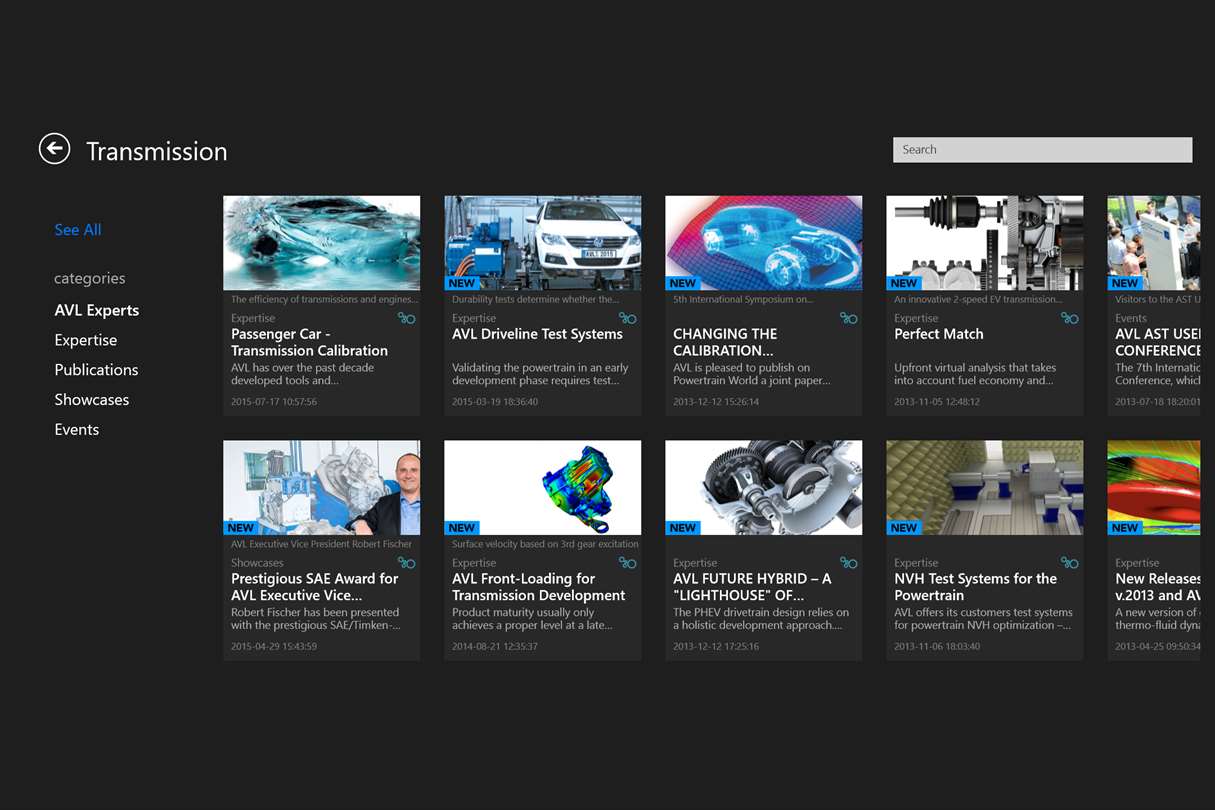Click share icon on Perfect Match card
Viewport: 1215px width, 810px height.
coord(1069,318)
